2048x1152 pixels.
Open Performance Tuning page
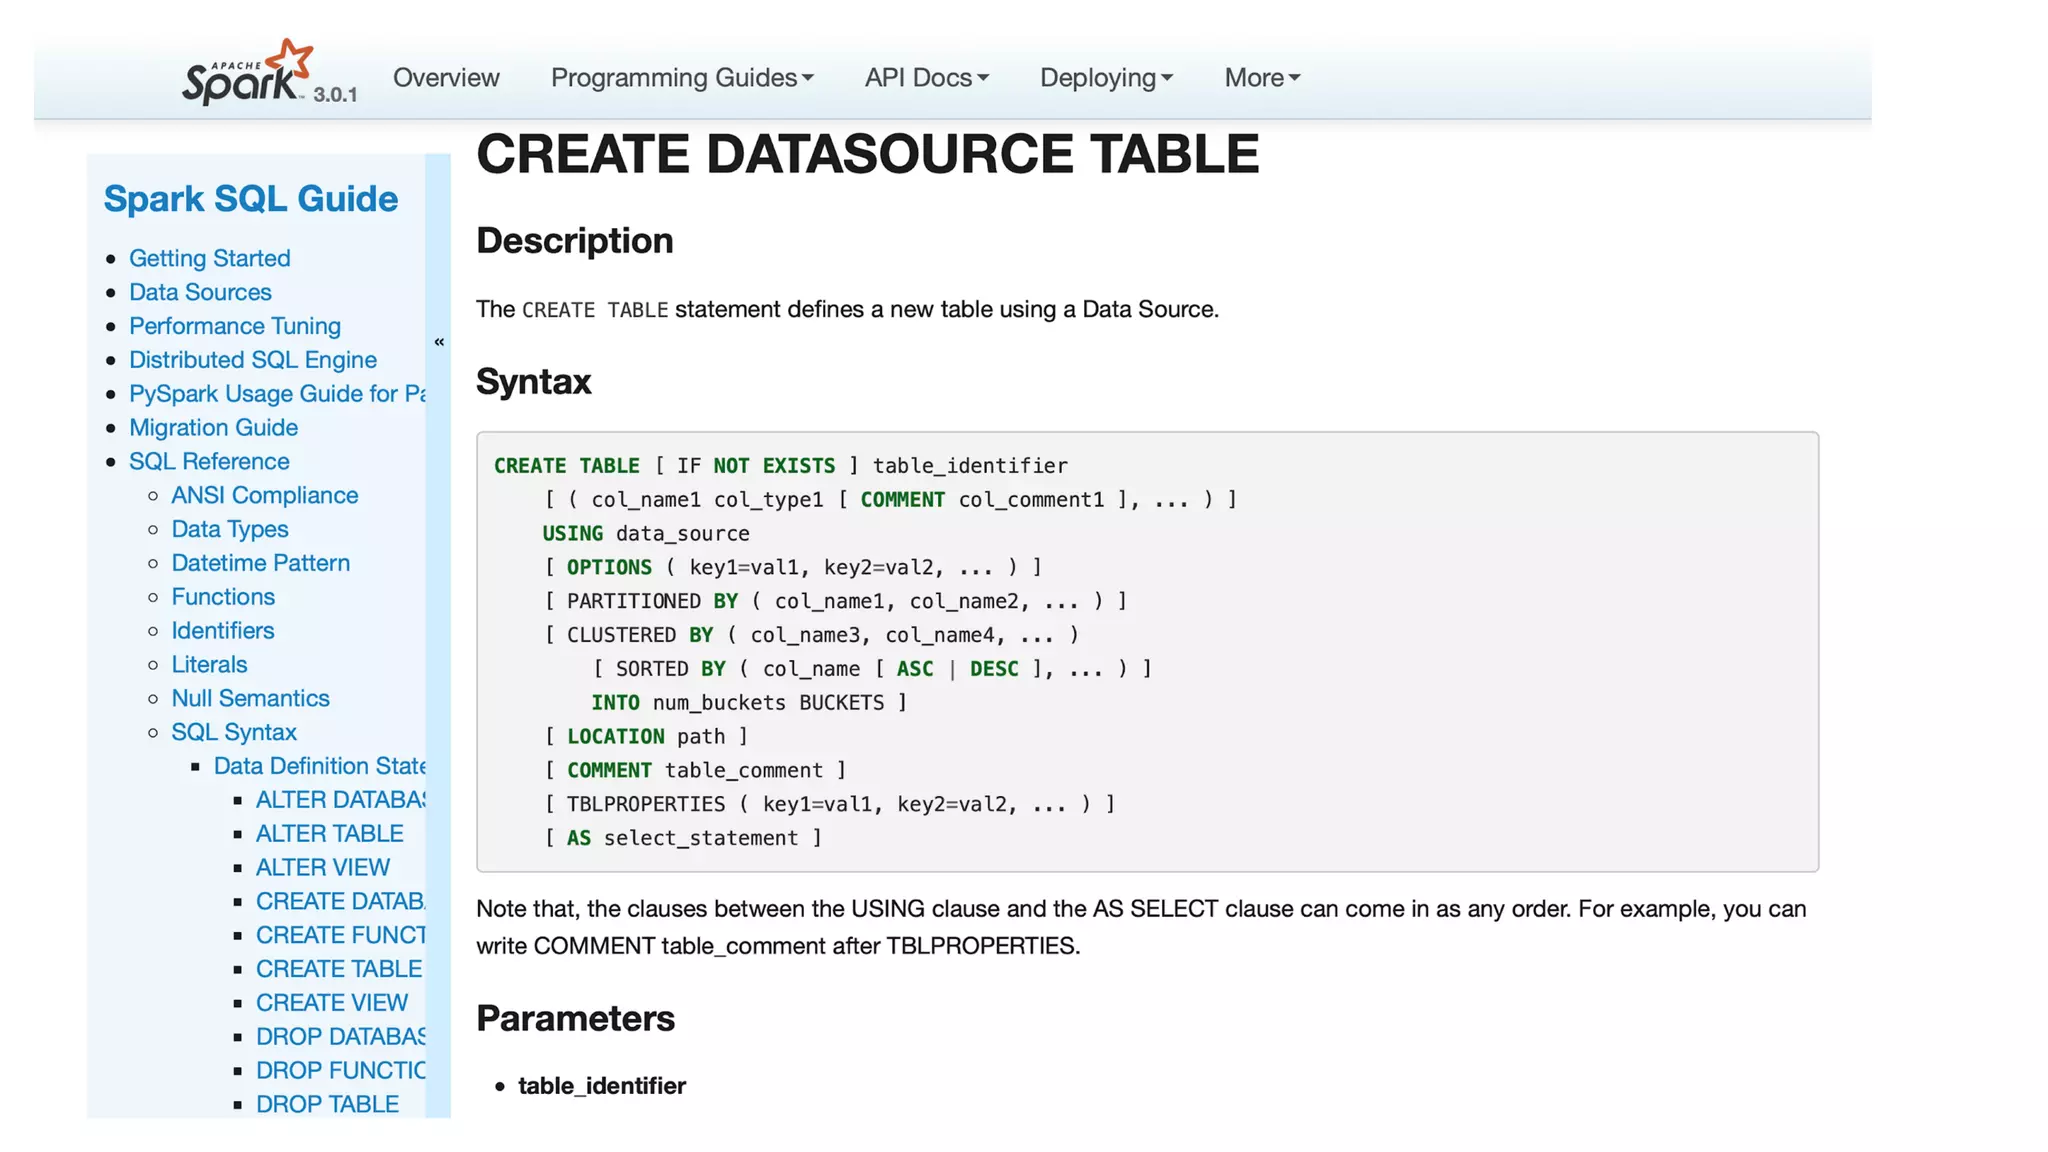[x=235, y=326]
